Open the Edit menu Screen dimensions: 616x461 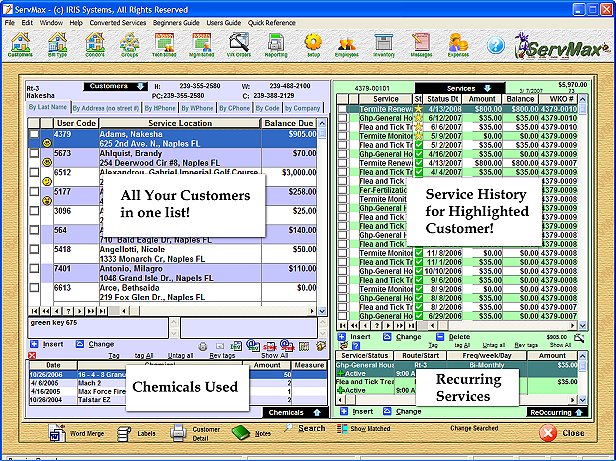[x=27, y=23]
